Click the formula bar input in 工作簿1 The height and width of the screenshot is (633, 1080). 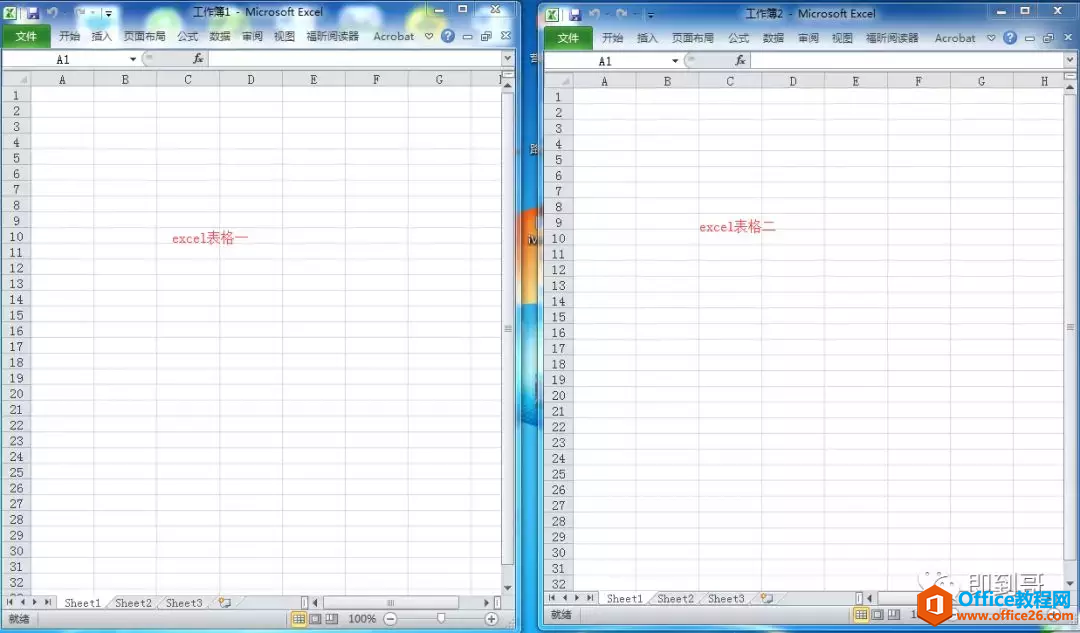(355, 59)
